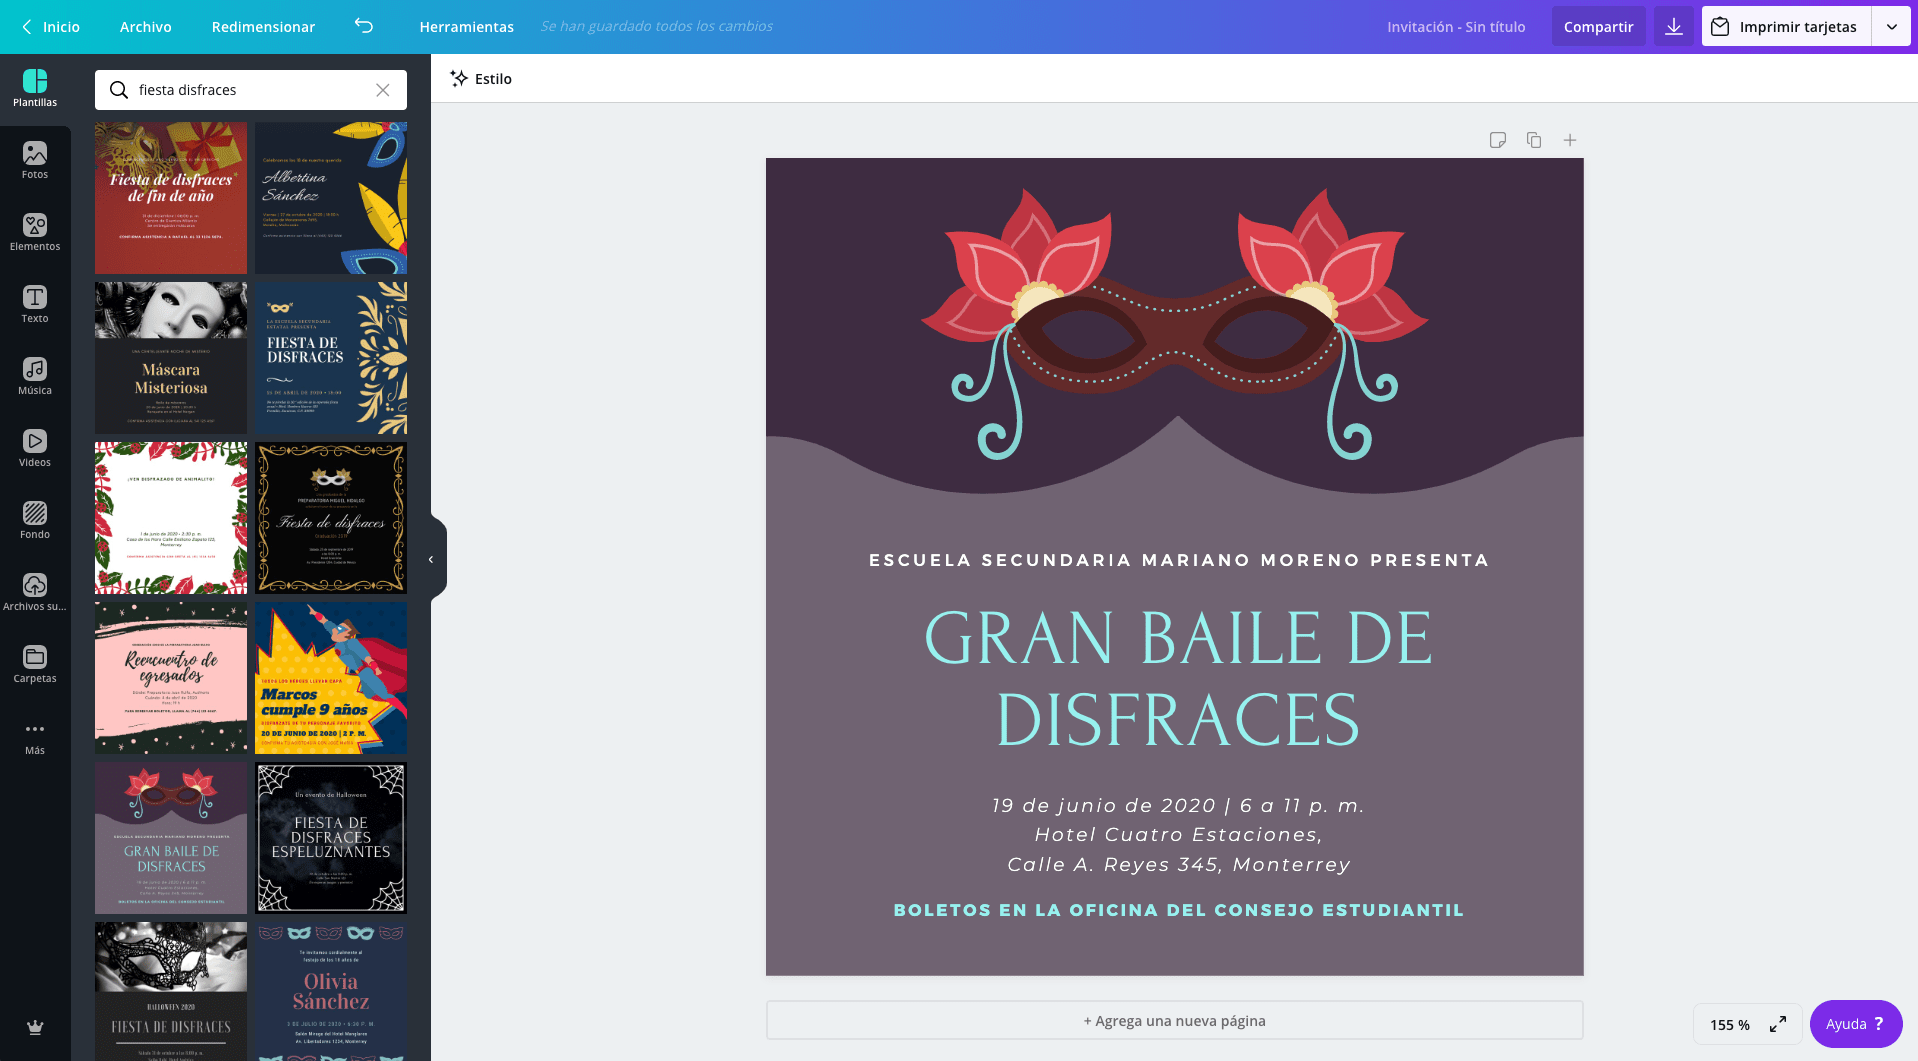
Task: Open the Música panel
Action: (x=35, y=376)
